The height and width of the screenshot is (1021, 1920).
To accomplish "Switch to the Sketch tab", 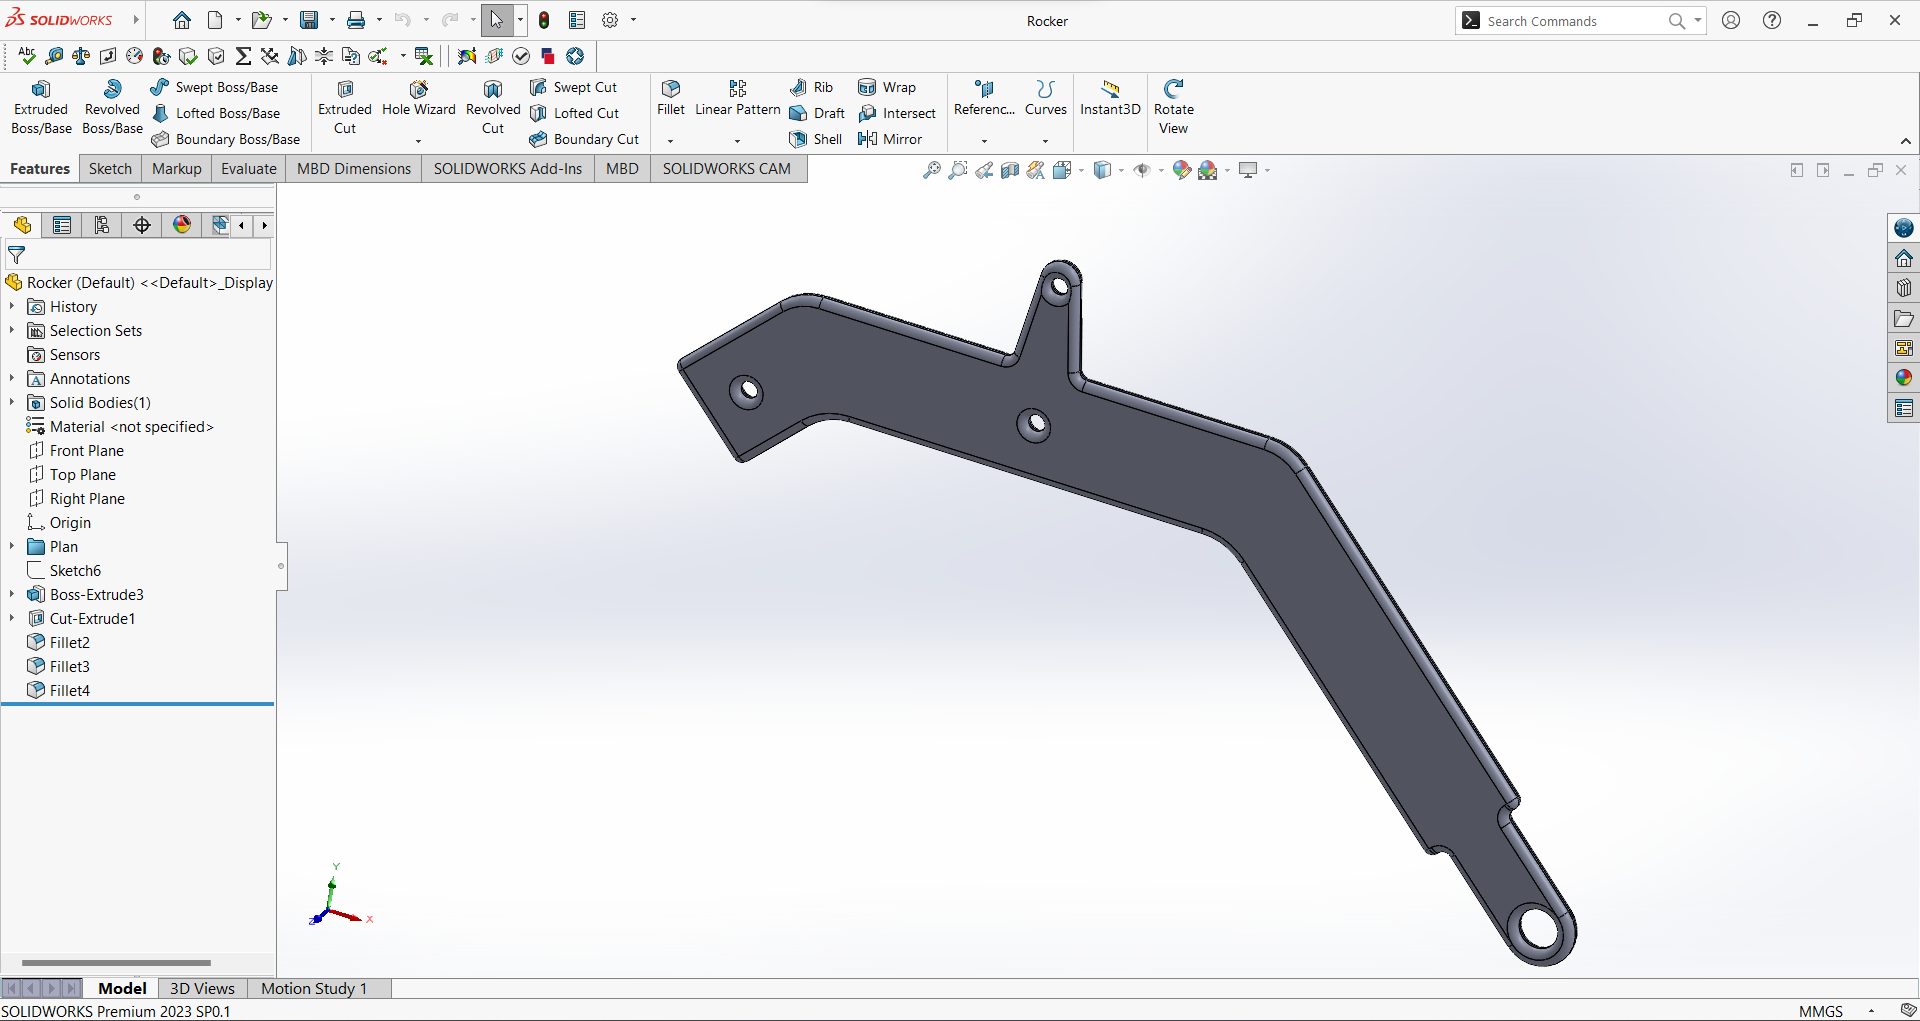I will click(x=110, y=169).
